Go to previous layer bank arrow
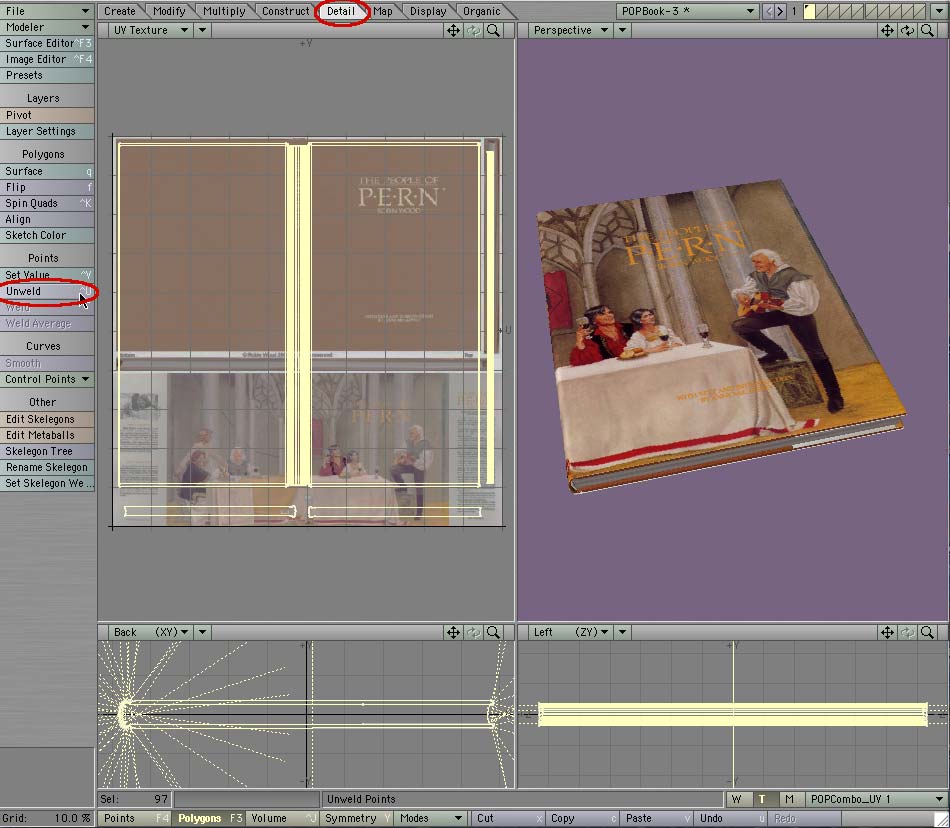 click(x=769, y=11)
